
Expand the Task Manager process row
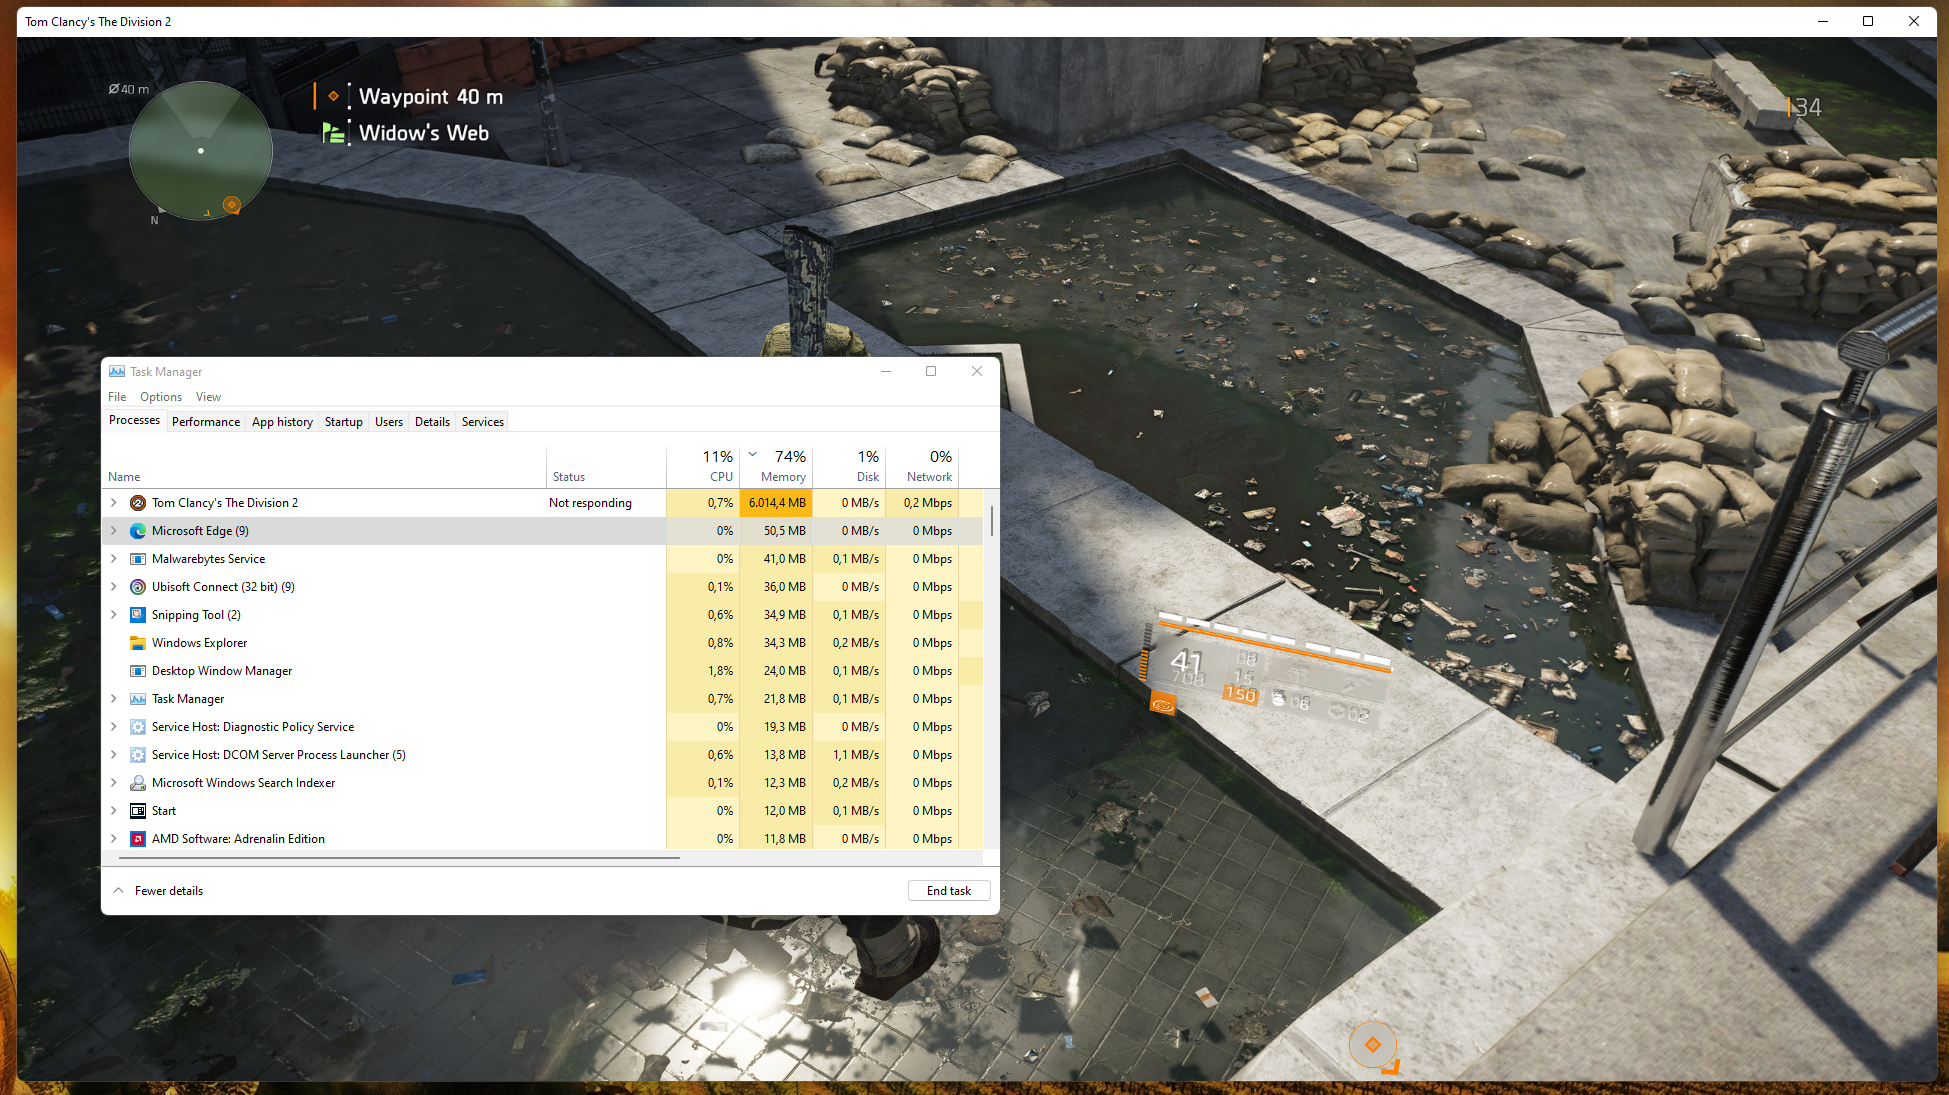point(114,699)
